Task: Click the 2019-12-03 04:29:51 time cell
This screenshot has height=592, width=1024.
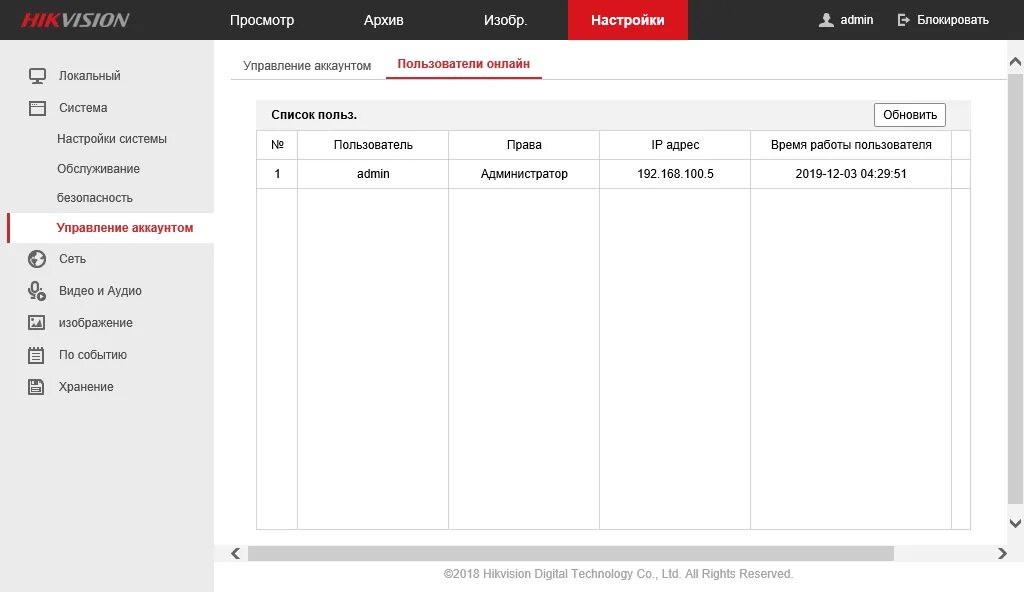Action: [851, 174]
